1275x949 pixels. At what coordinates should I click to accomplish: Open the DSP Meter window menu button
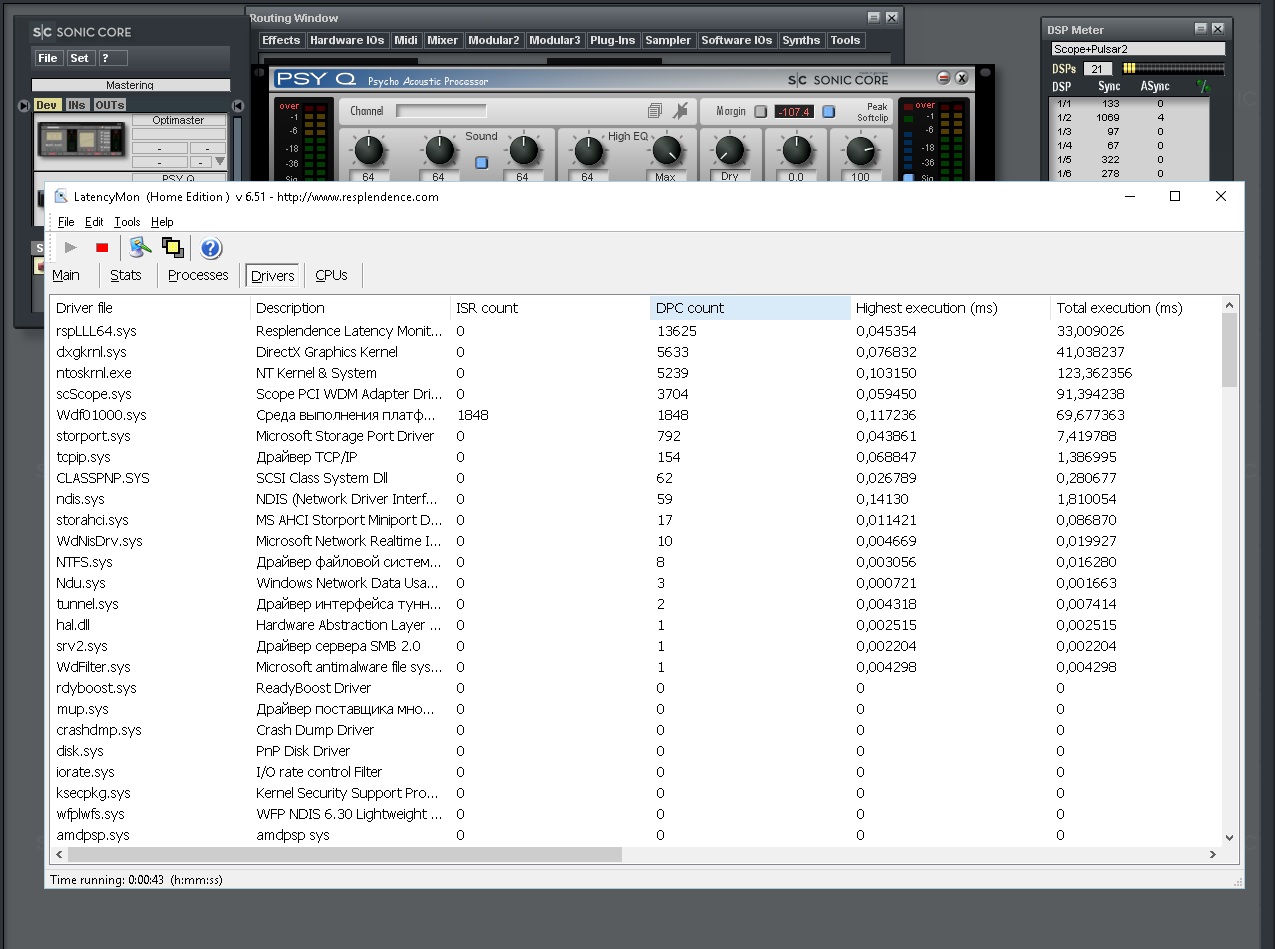pyautogui.click(x=1200, y=30)
